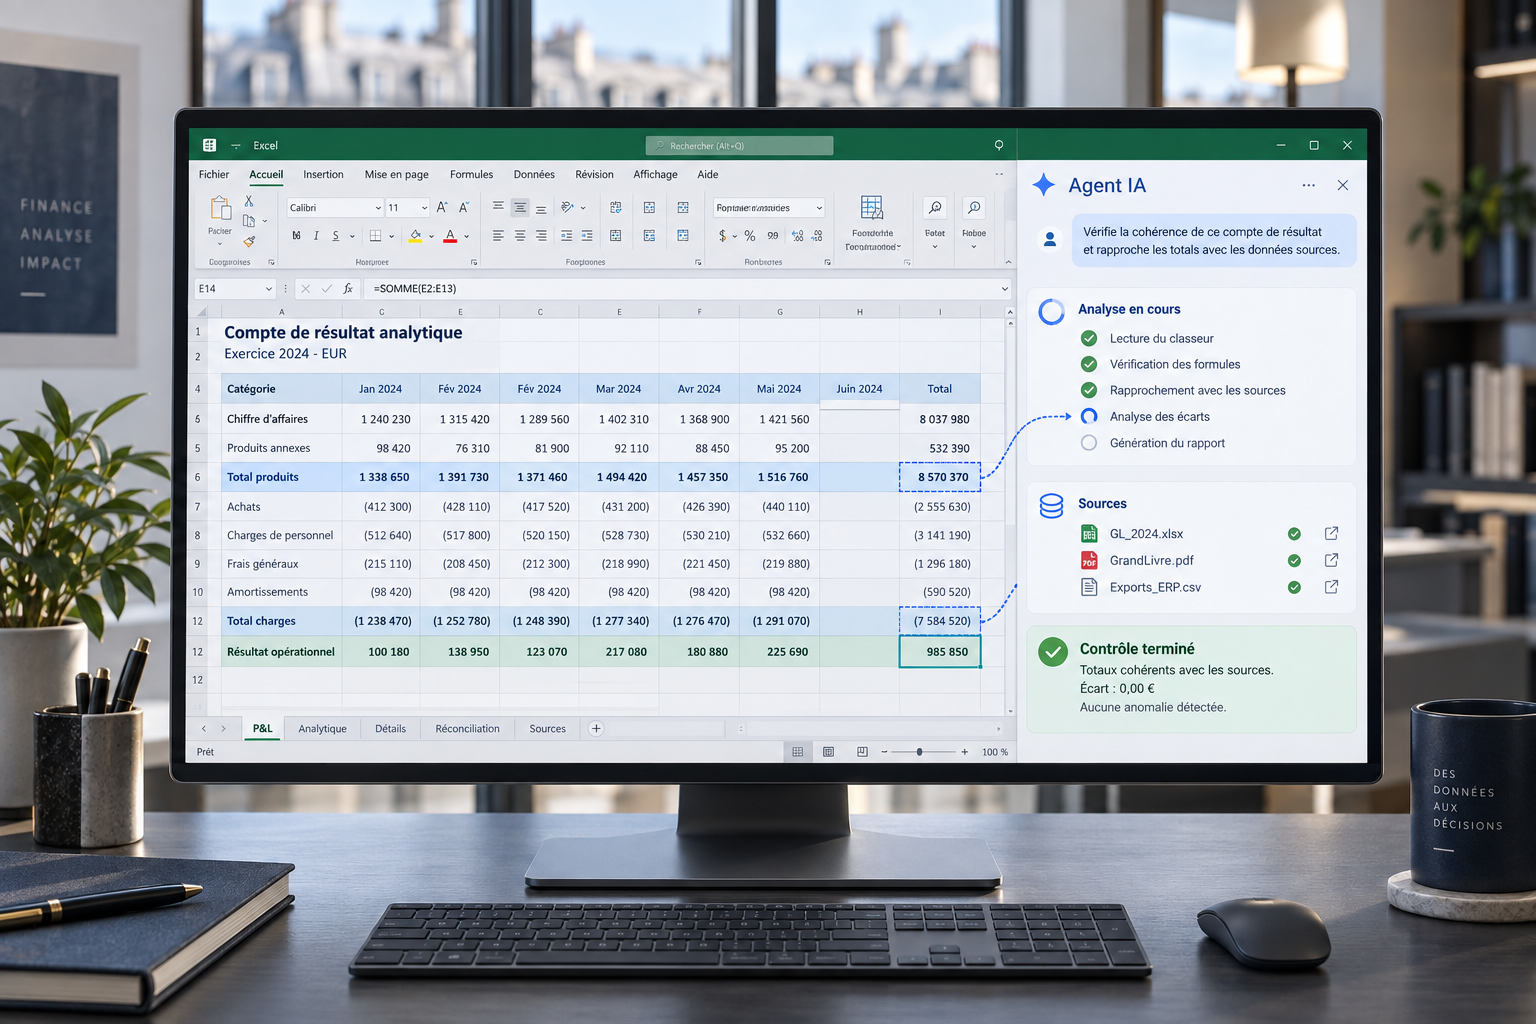Switch to Normal view in the status bar
This screenshot has width=1536, height=1024.
pos(798,752)
